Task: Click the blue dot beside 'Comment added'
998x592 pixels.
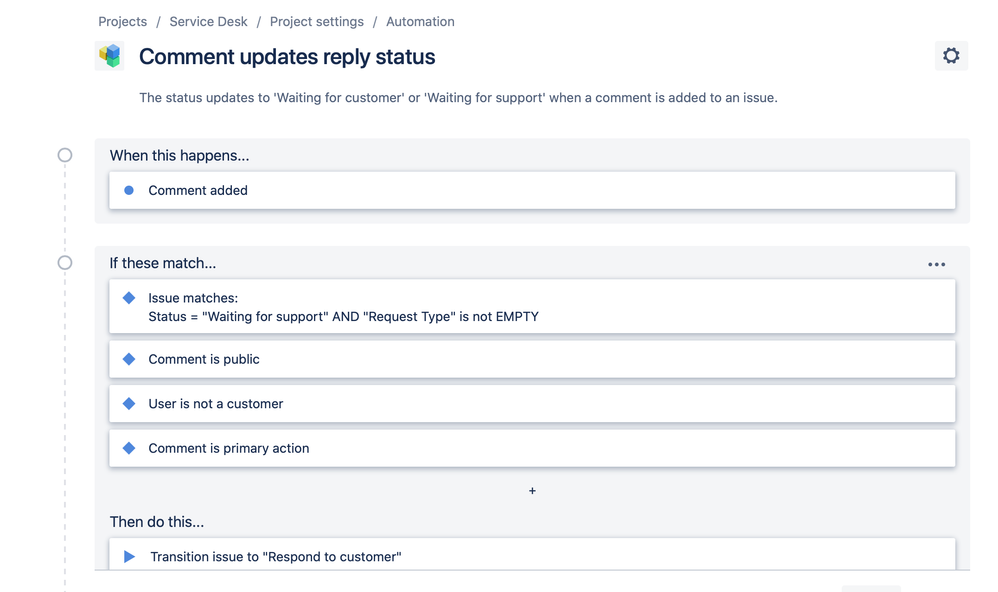Action: coord(129,190)
